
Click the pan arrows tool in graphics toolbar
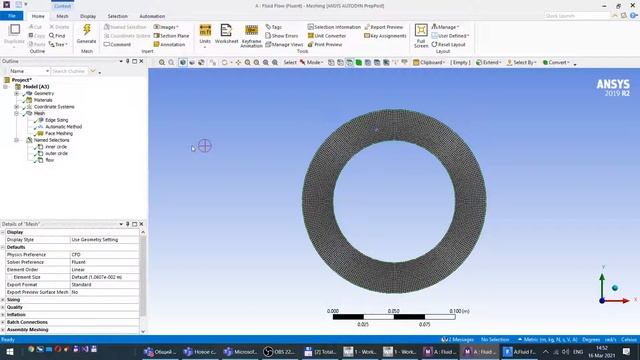pyautogui.click(x=238, y=62)
